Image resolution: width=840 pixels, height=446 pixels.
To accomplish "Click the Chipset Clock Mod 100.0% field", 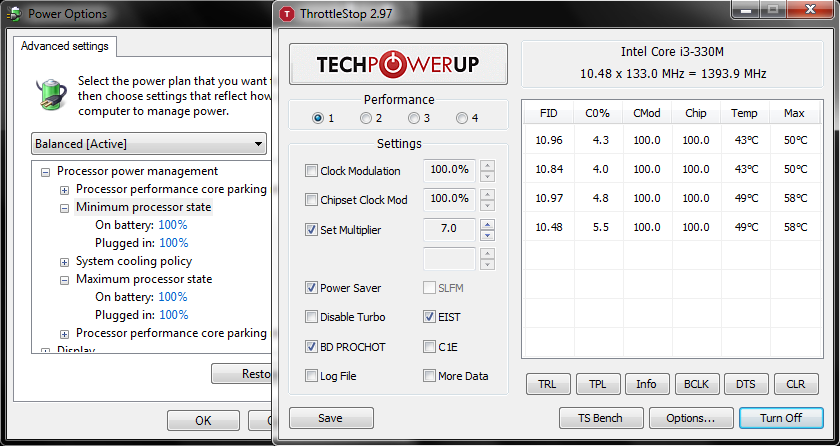I will pos(449,199).
